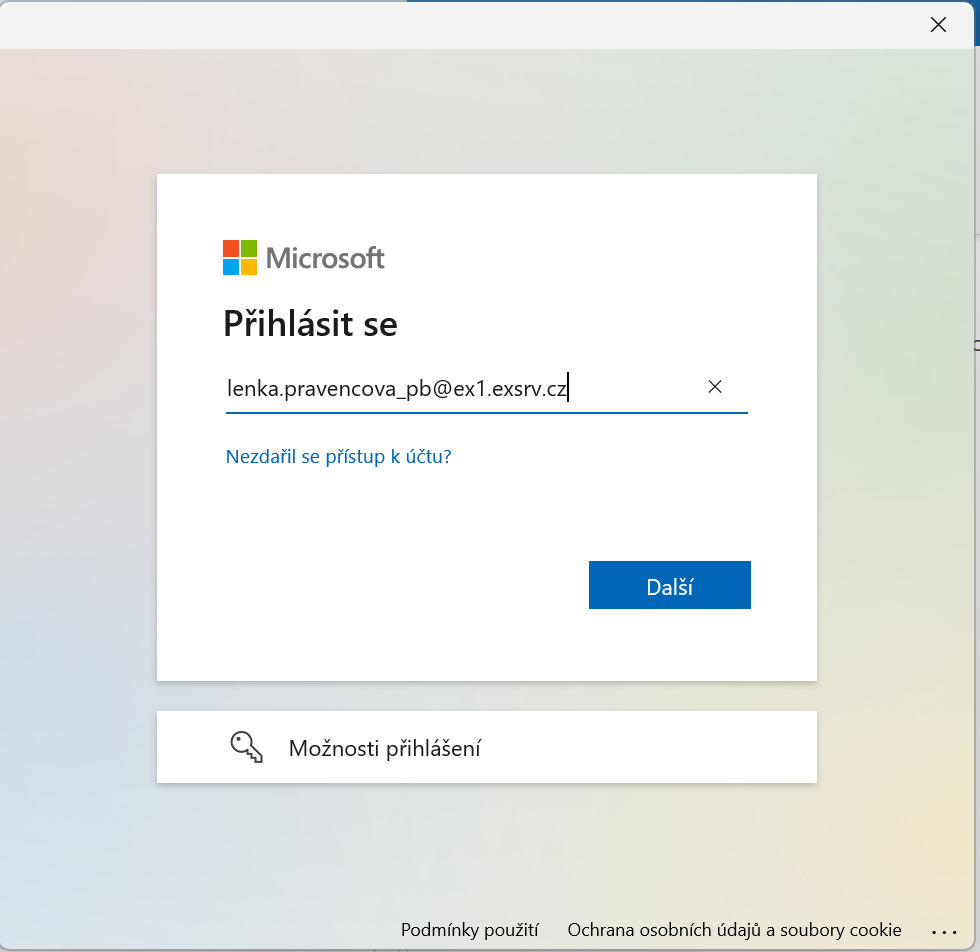Image resolution: width=980 pixels, height=952 pixels.
Task: Open the "Možnosti přihlášení" sign-in options
Action: (x=385, y=748)
